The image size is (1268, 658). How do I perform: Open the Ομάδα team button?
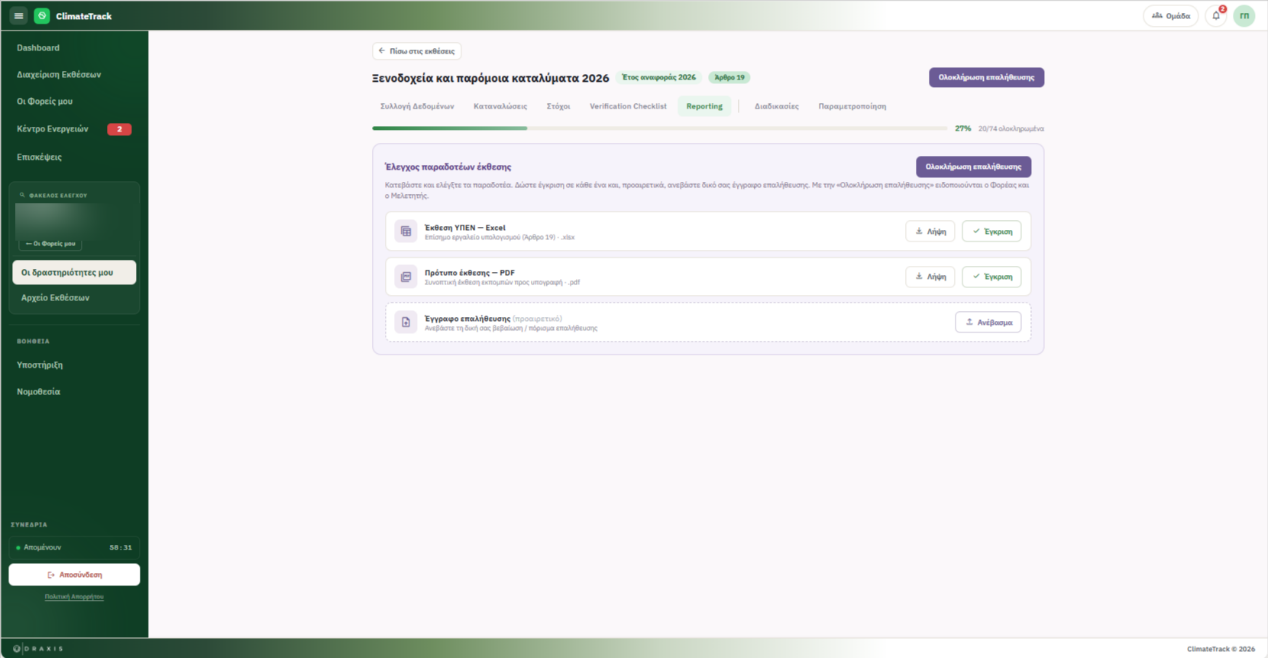[x=1171, y=16]
